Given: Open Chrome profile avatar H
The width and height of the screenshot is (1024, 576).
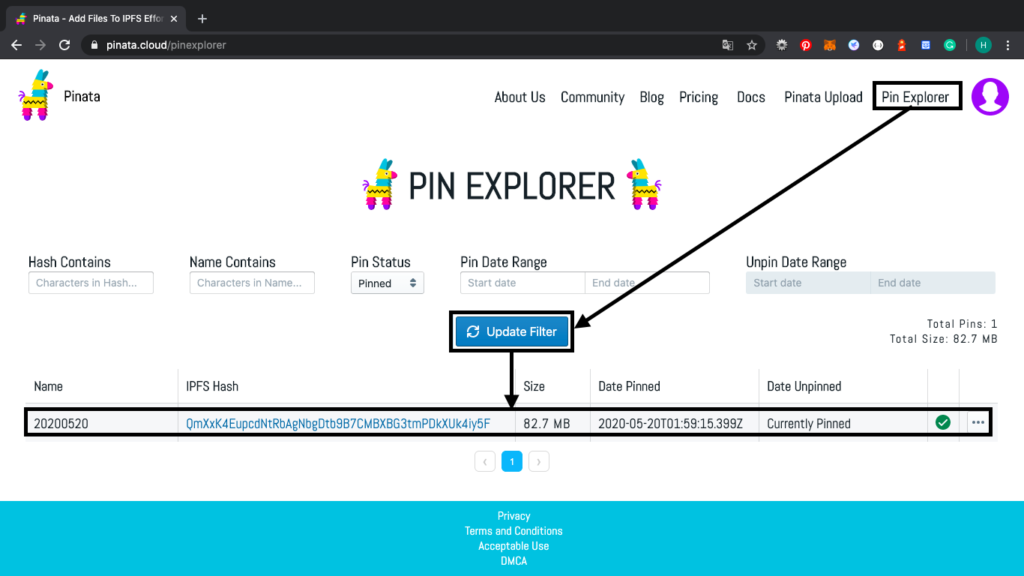Looking at the screenshot, I should click(x=983, y=45).
